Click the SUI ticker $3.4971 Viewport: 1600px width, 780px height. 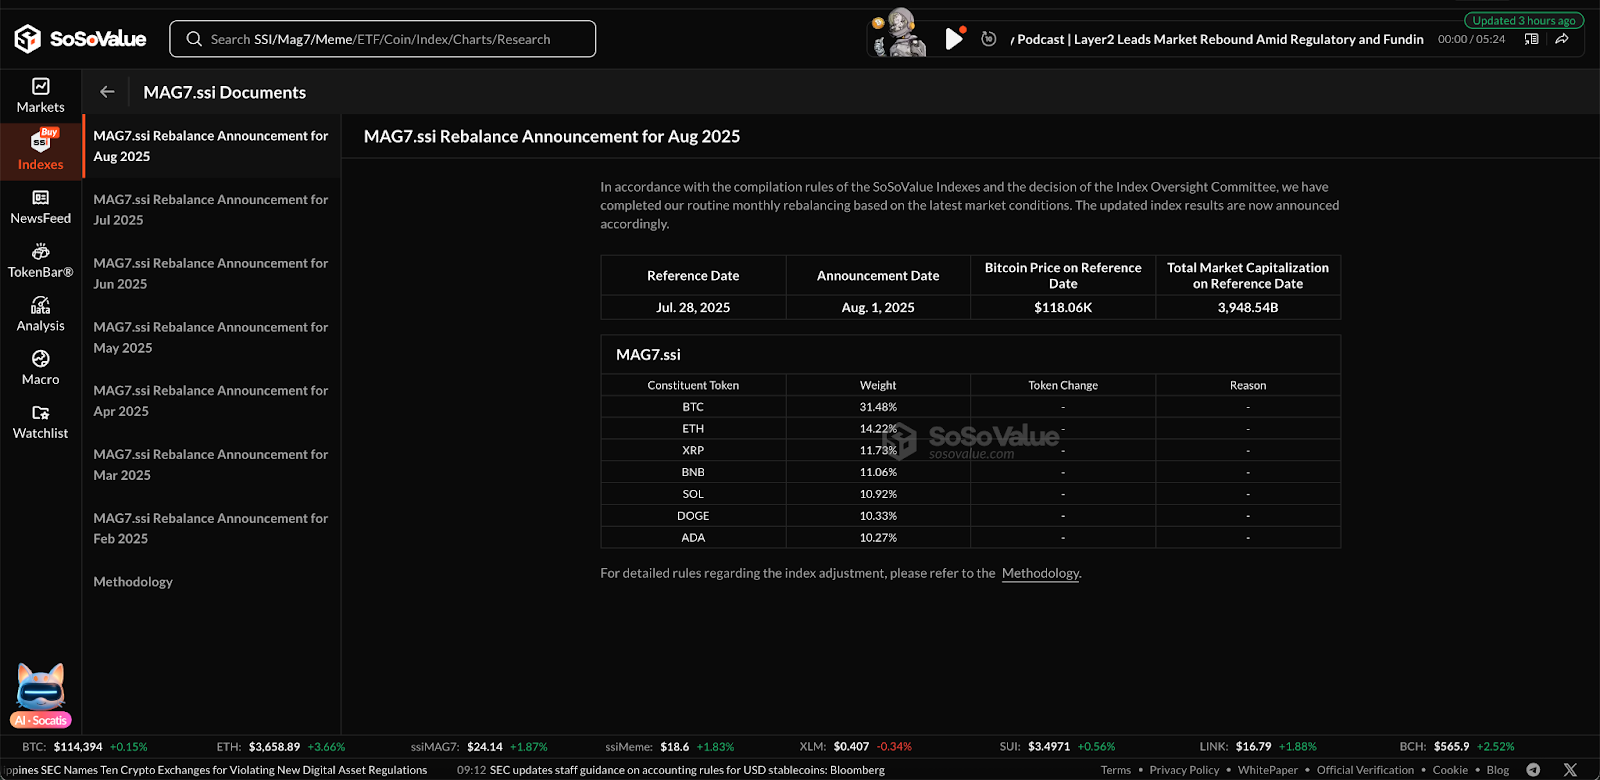pos(1049,747)
